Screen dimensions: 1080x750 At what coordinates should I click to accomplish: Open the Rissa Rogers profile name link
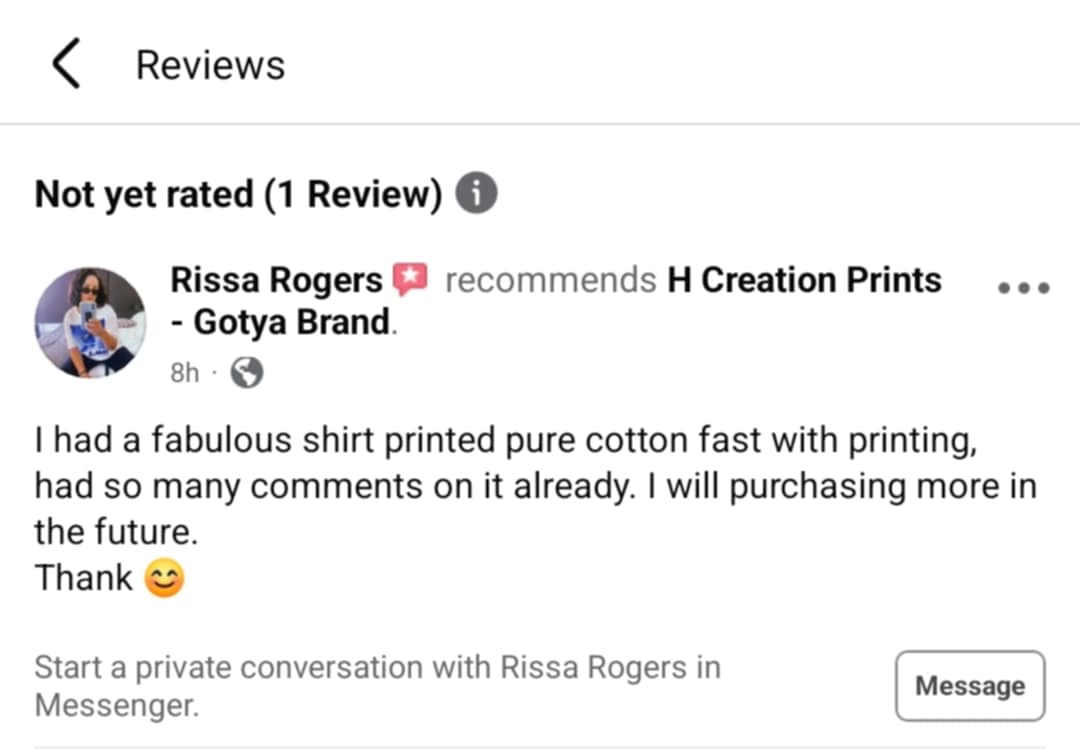pyautogui.click(x=276, y=281)
